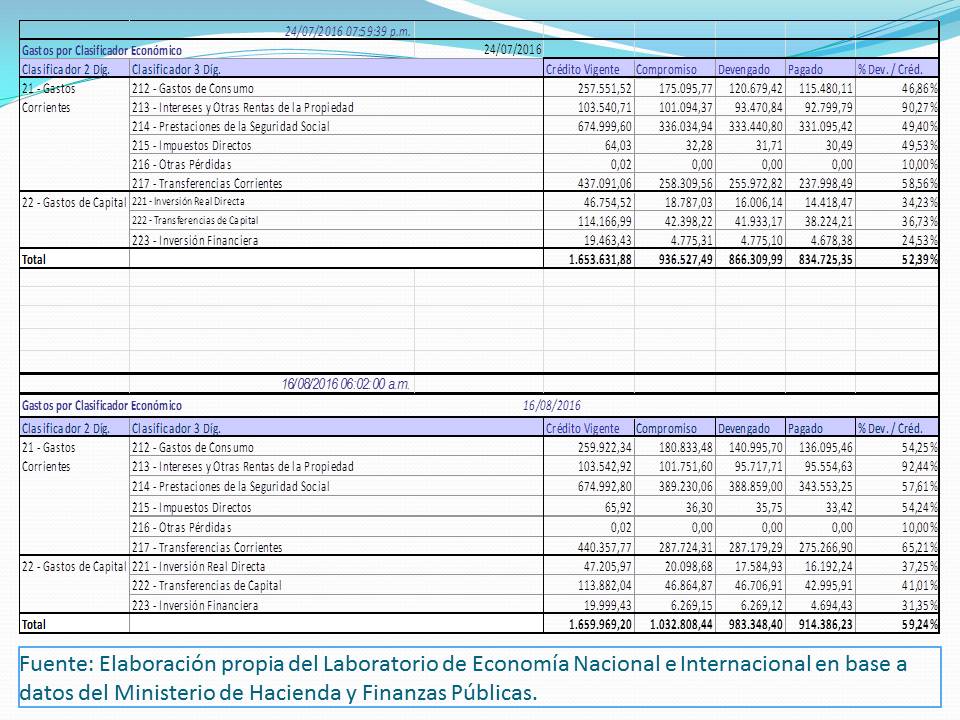The height and width of the screenshot is (720, 960).
Task: Select percentage 31,35%
Action: [919, 605]
